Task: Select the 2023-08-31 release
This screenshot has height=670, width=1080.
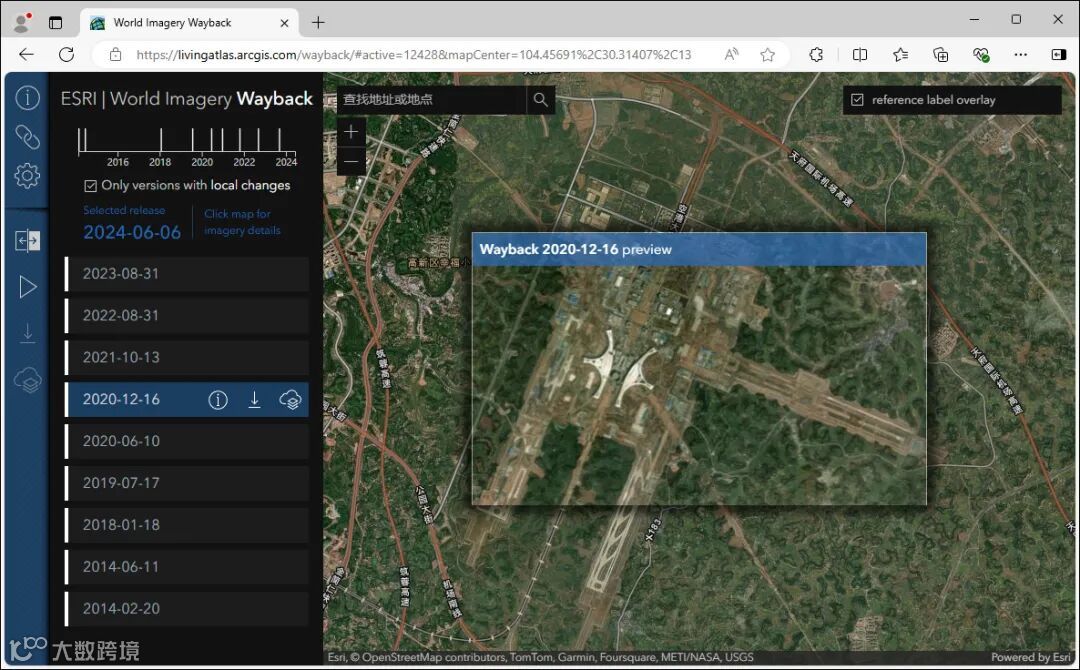Action: 187,274
